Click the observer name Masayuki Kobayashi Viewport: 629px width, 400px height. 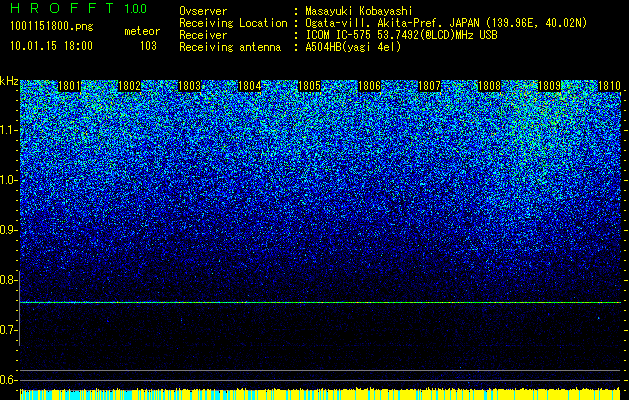[x=359, y=12]
